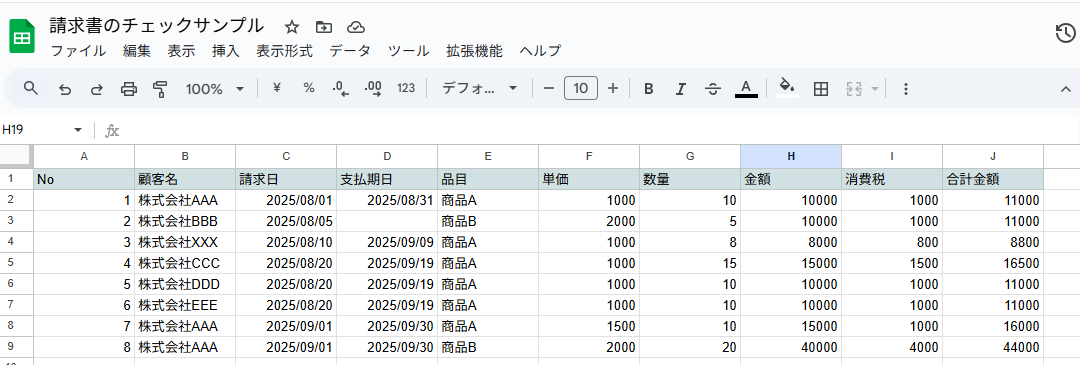This screenshot has width=1080, height=365.
Task: Format as currency with yen icon
Action: pyautogui.click(x=277, y=88)
